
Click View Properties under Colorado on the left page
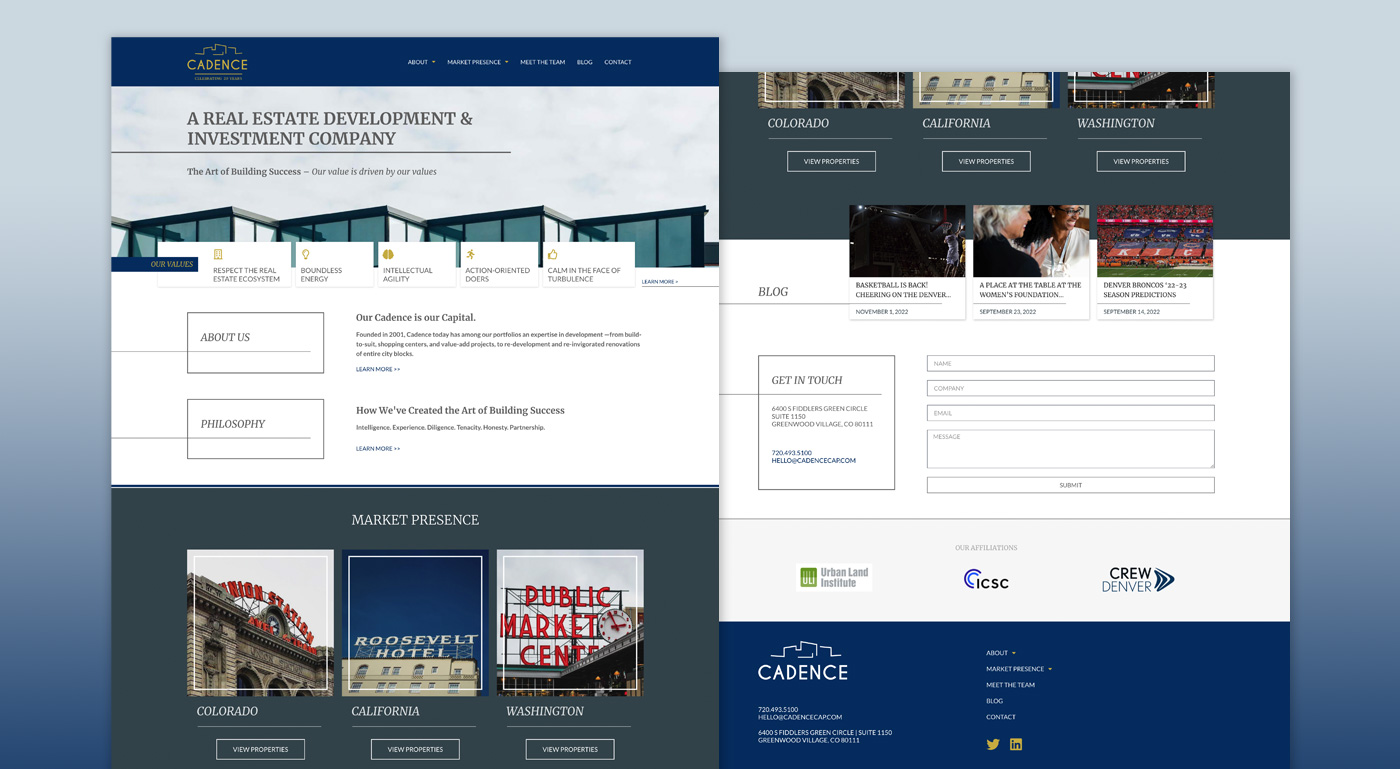click(x=260, y=749)
